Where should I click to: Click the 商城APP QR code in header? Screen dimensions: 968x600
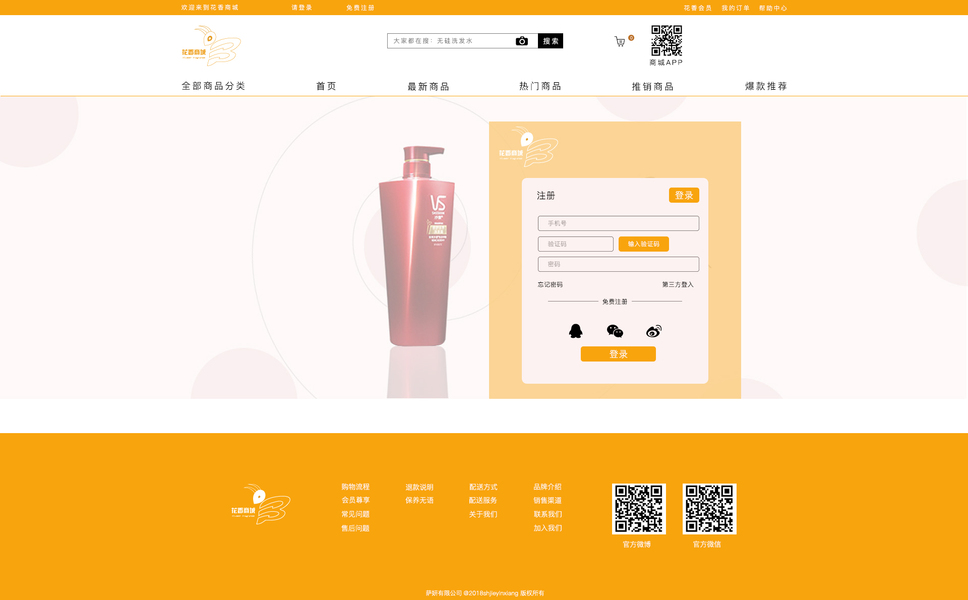pyautogui.click(x=666, y=41)
